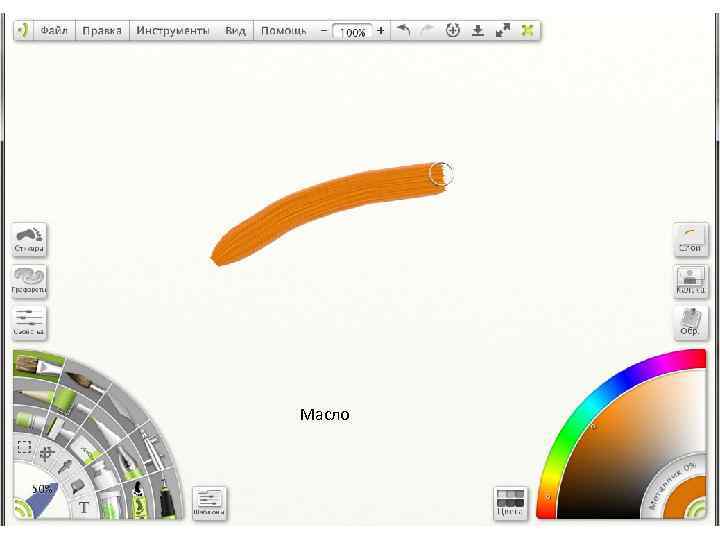Open the presets panel beside tool picker
Image resolution: width=720 pixels, height=540 pixels.
[209, 503]
